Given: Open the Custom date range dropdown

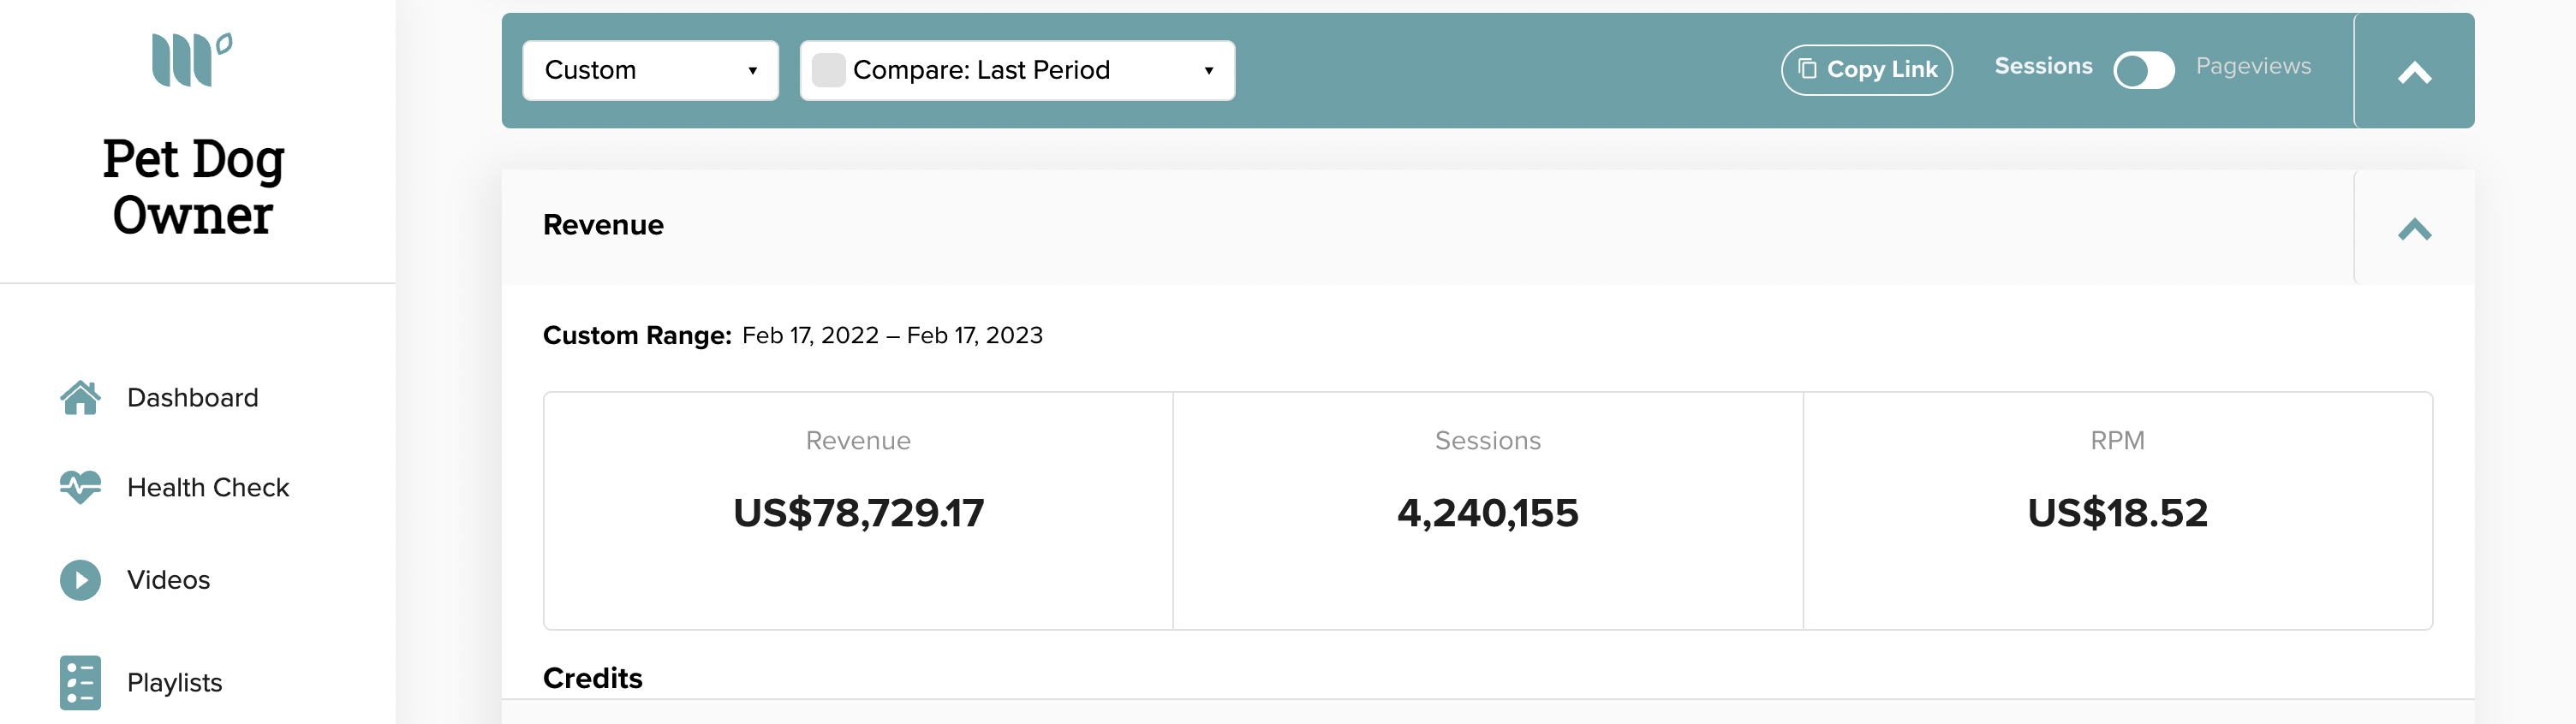Looking at the screenshot, I should (650, 70).
